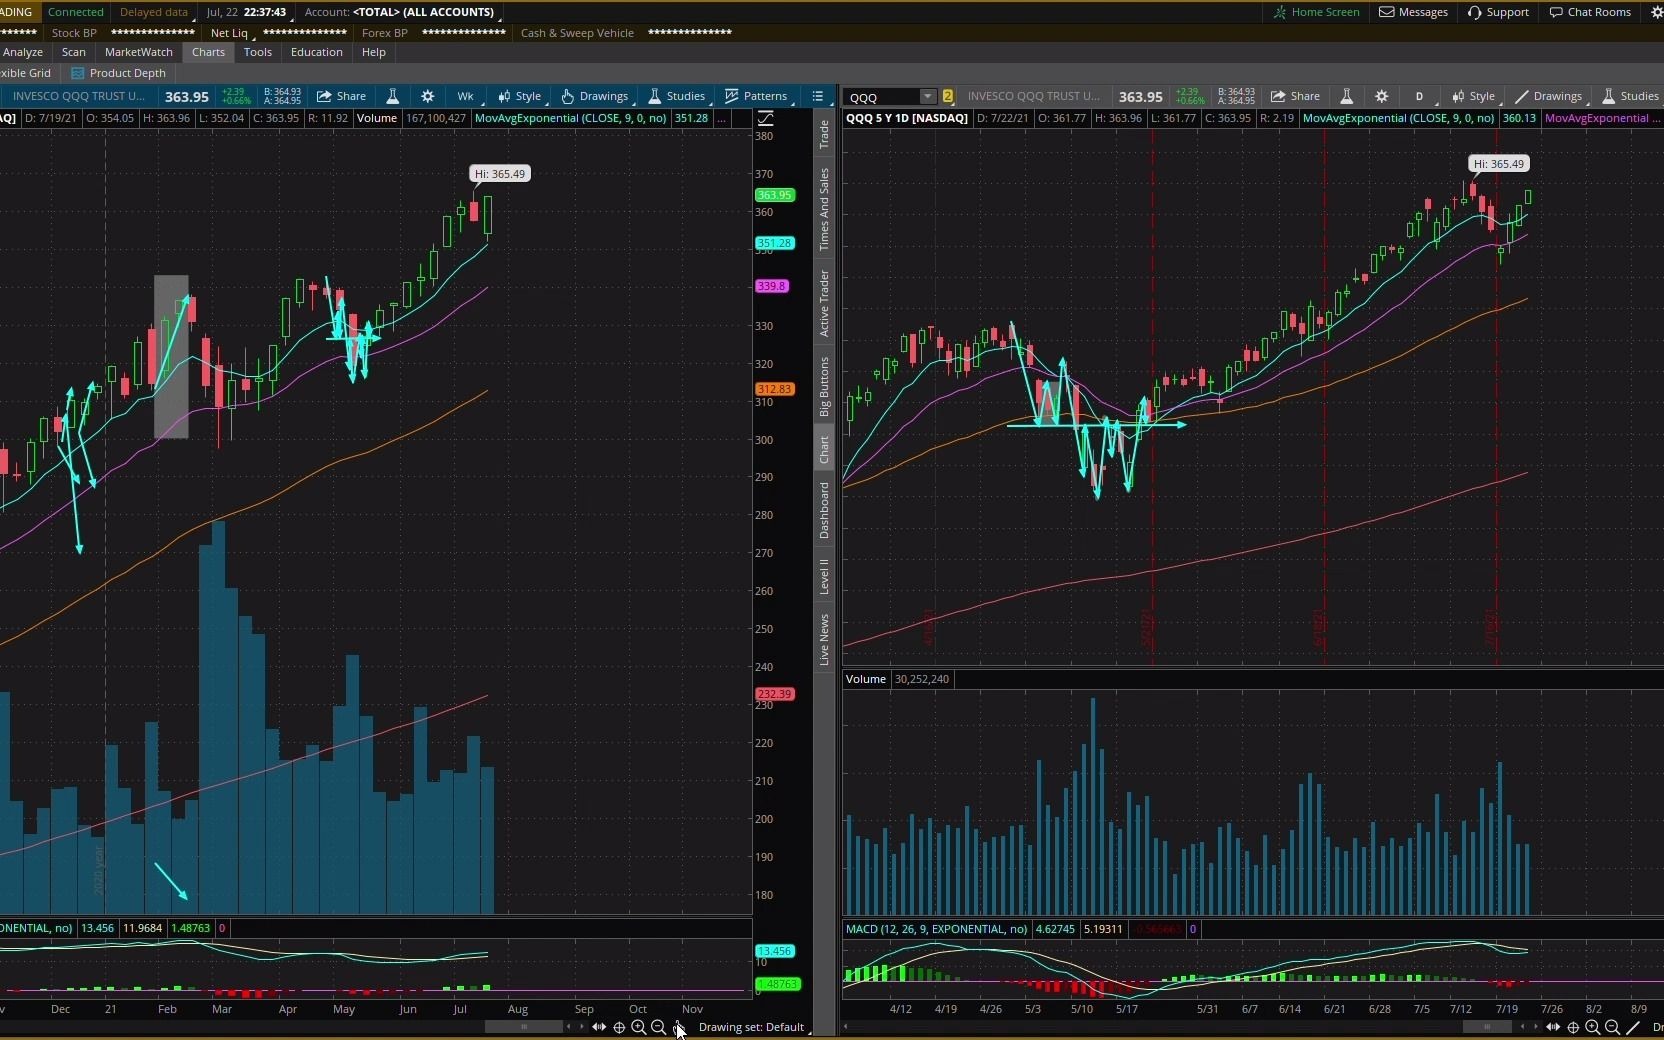Click the price-line icon above left chart price axis
The image size is (1664, 1040).
(x=765, y=118)
